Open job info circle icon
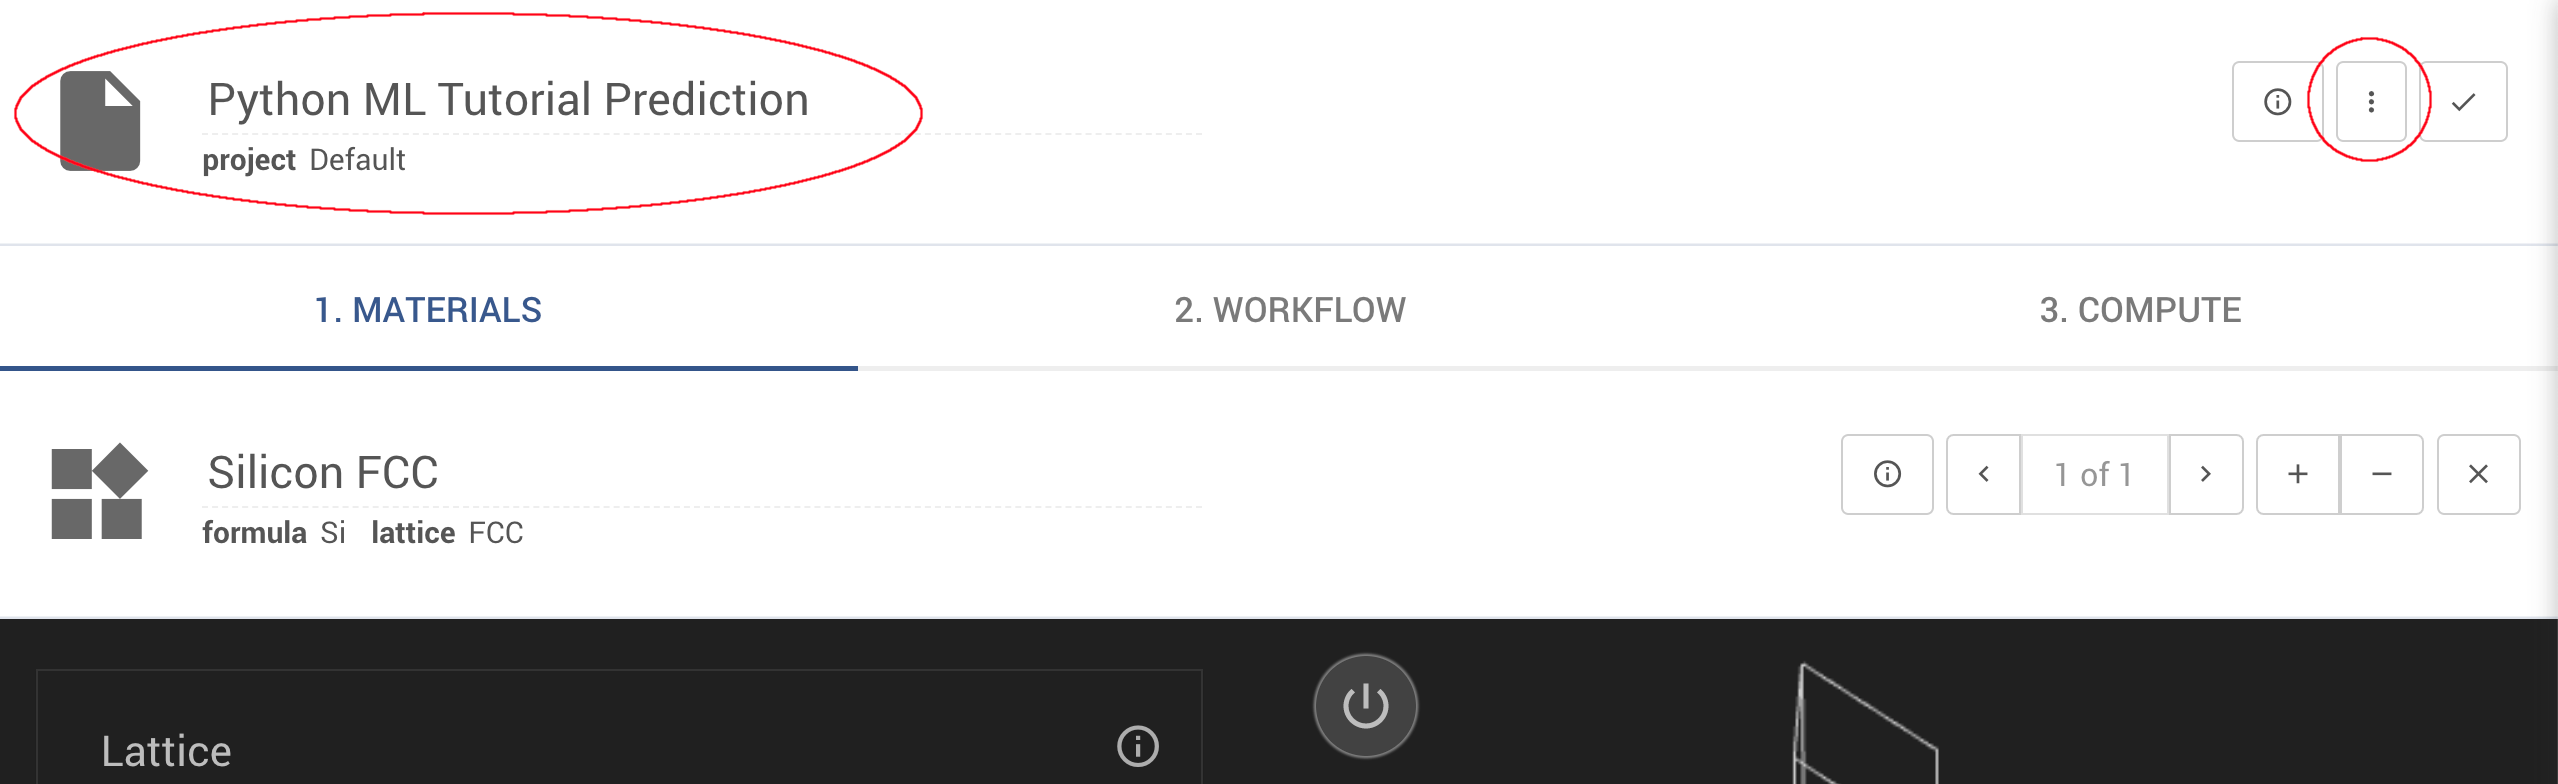2558x784 pixels. point(2277,102)
